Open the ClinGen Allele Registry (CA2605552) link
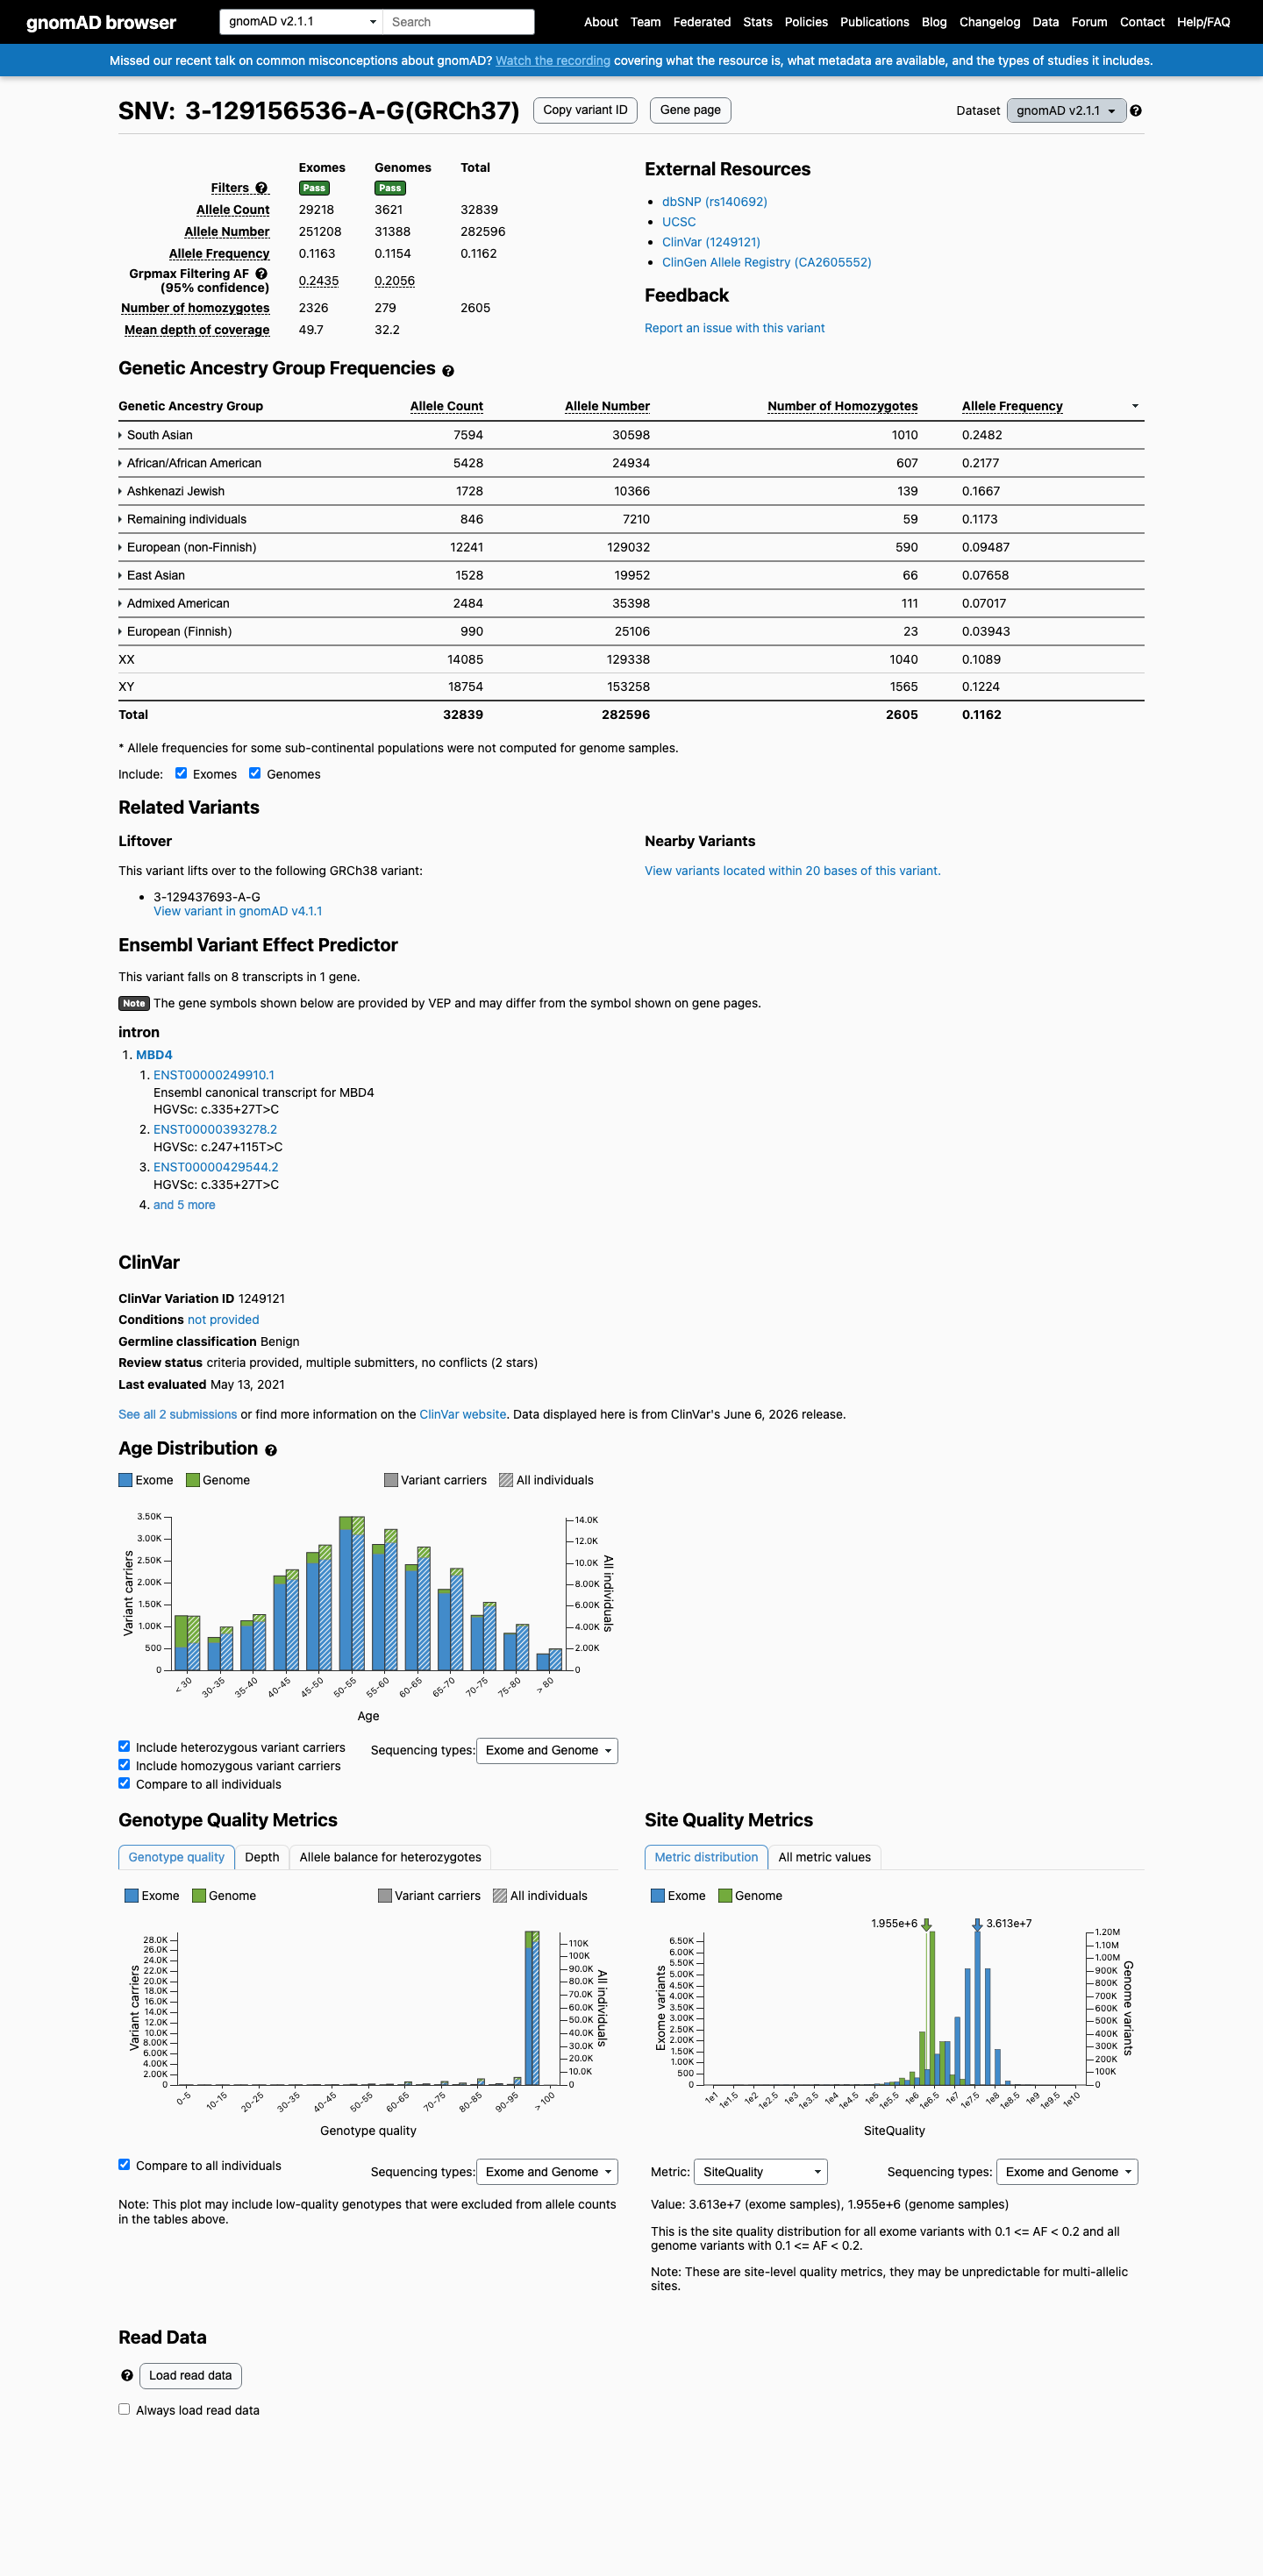The height and width of the screenshot is (2576, 1263). (x=766, y=262)
